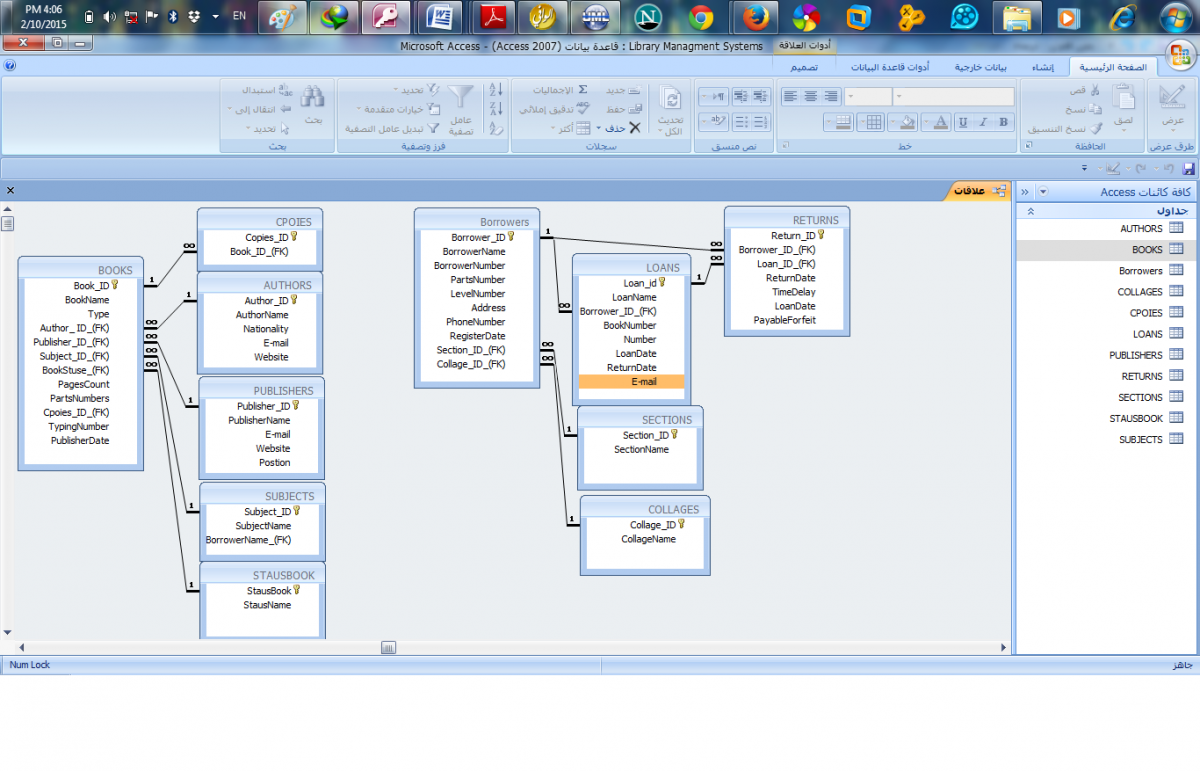Collapse the navigation pane with the shutter button
Viewport: 1200px width, 771px height.
[1025, 192]
